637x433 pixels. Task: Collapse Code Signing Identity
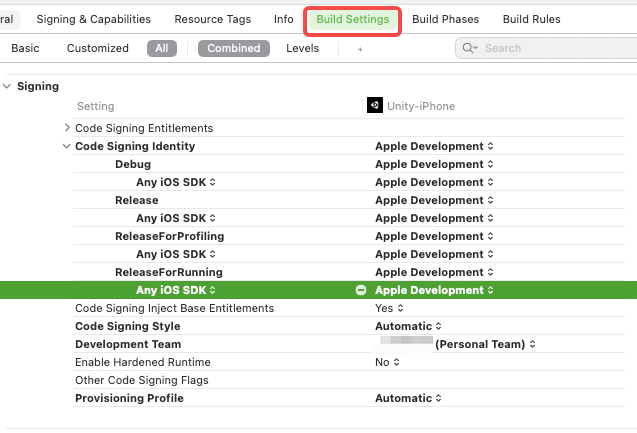pos(66,146)
